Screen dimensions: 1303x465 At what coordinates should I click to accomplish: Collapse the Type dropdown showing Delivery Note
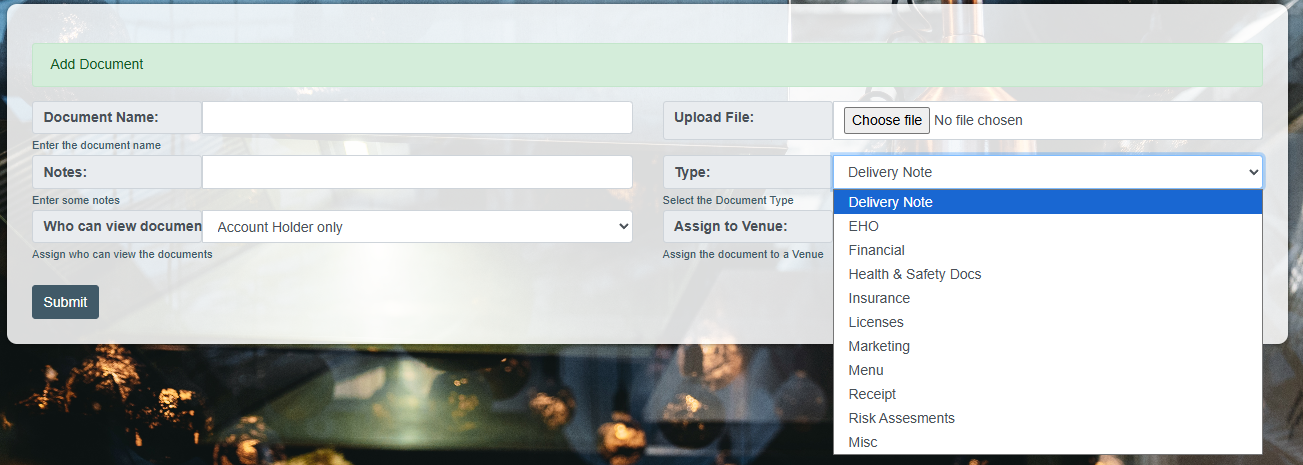pyautogui.click(x=1047, y=172)
